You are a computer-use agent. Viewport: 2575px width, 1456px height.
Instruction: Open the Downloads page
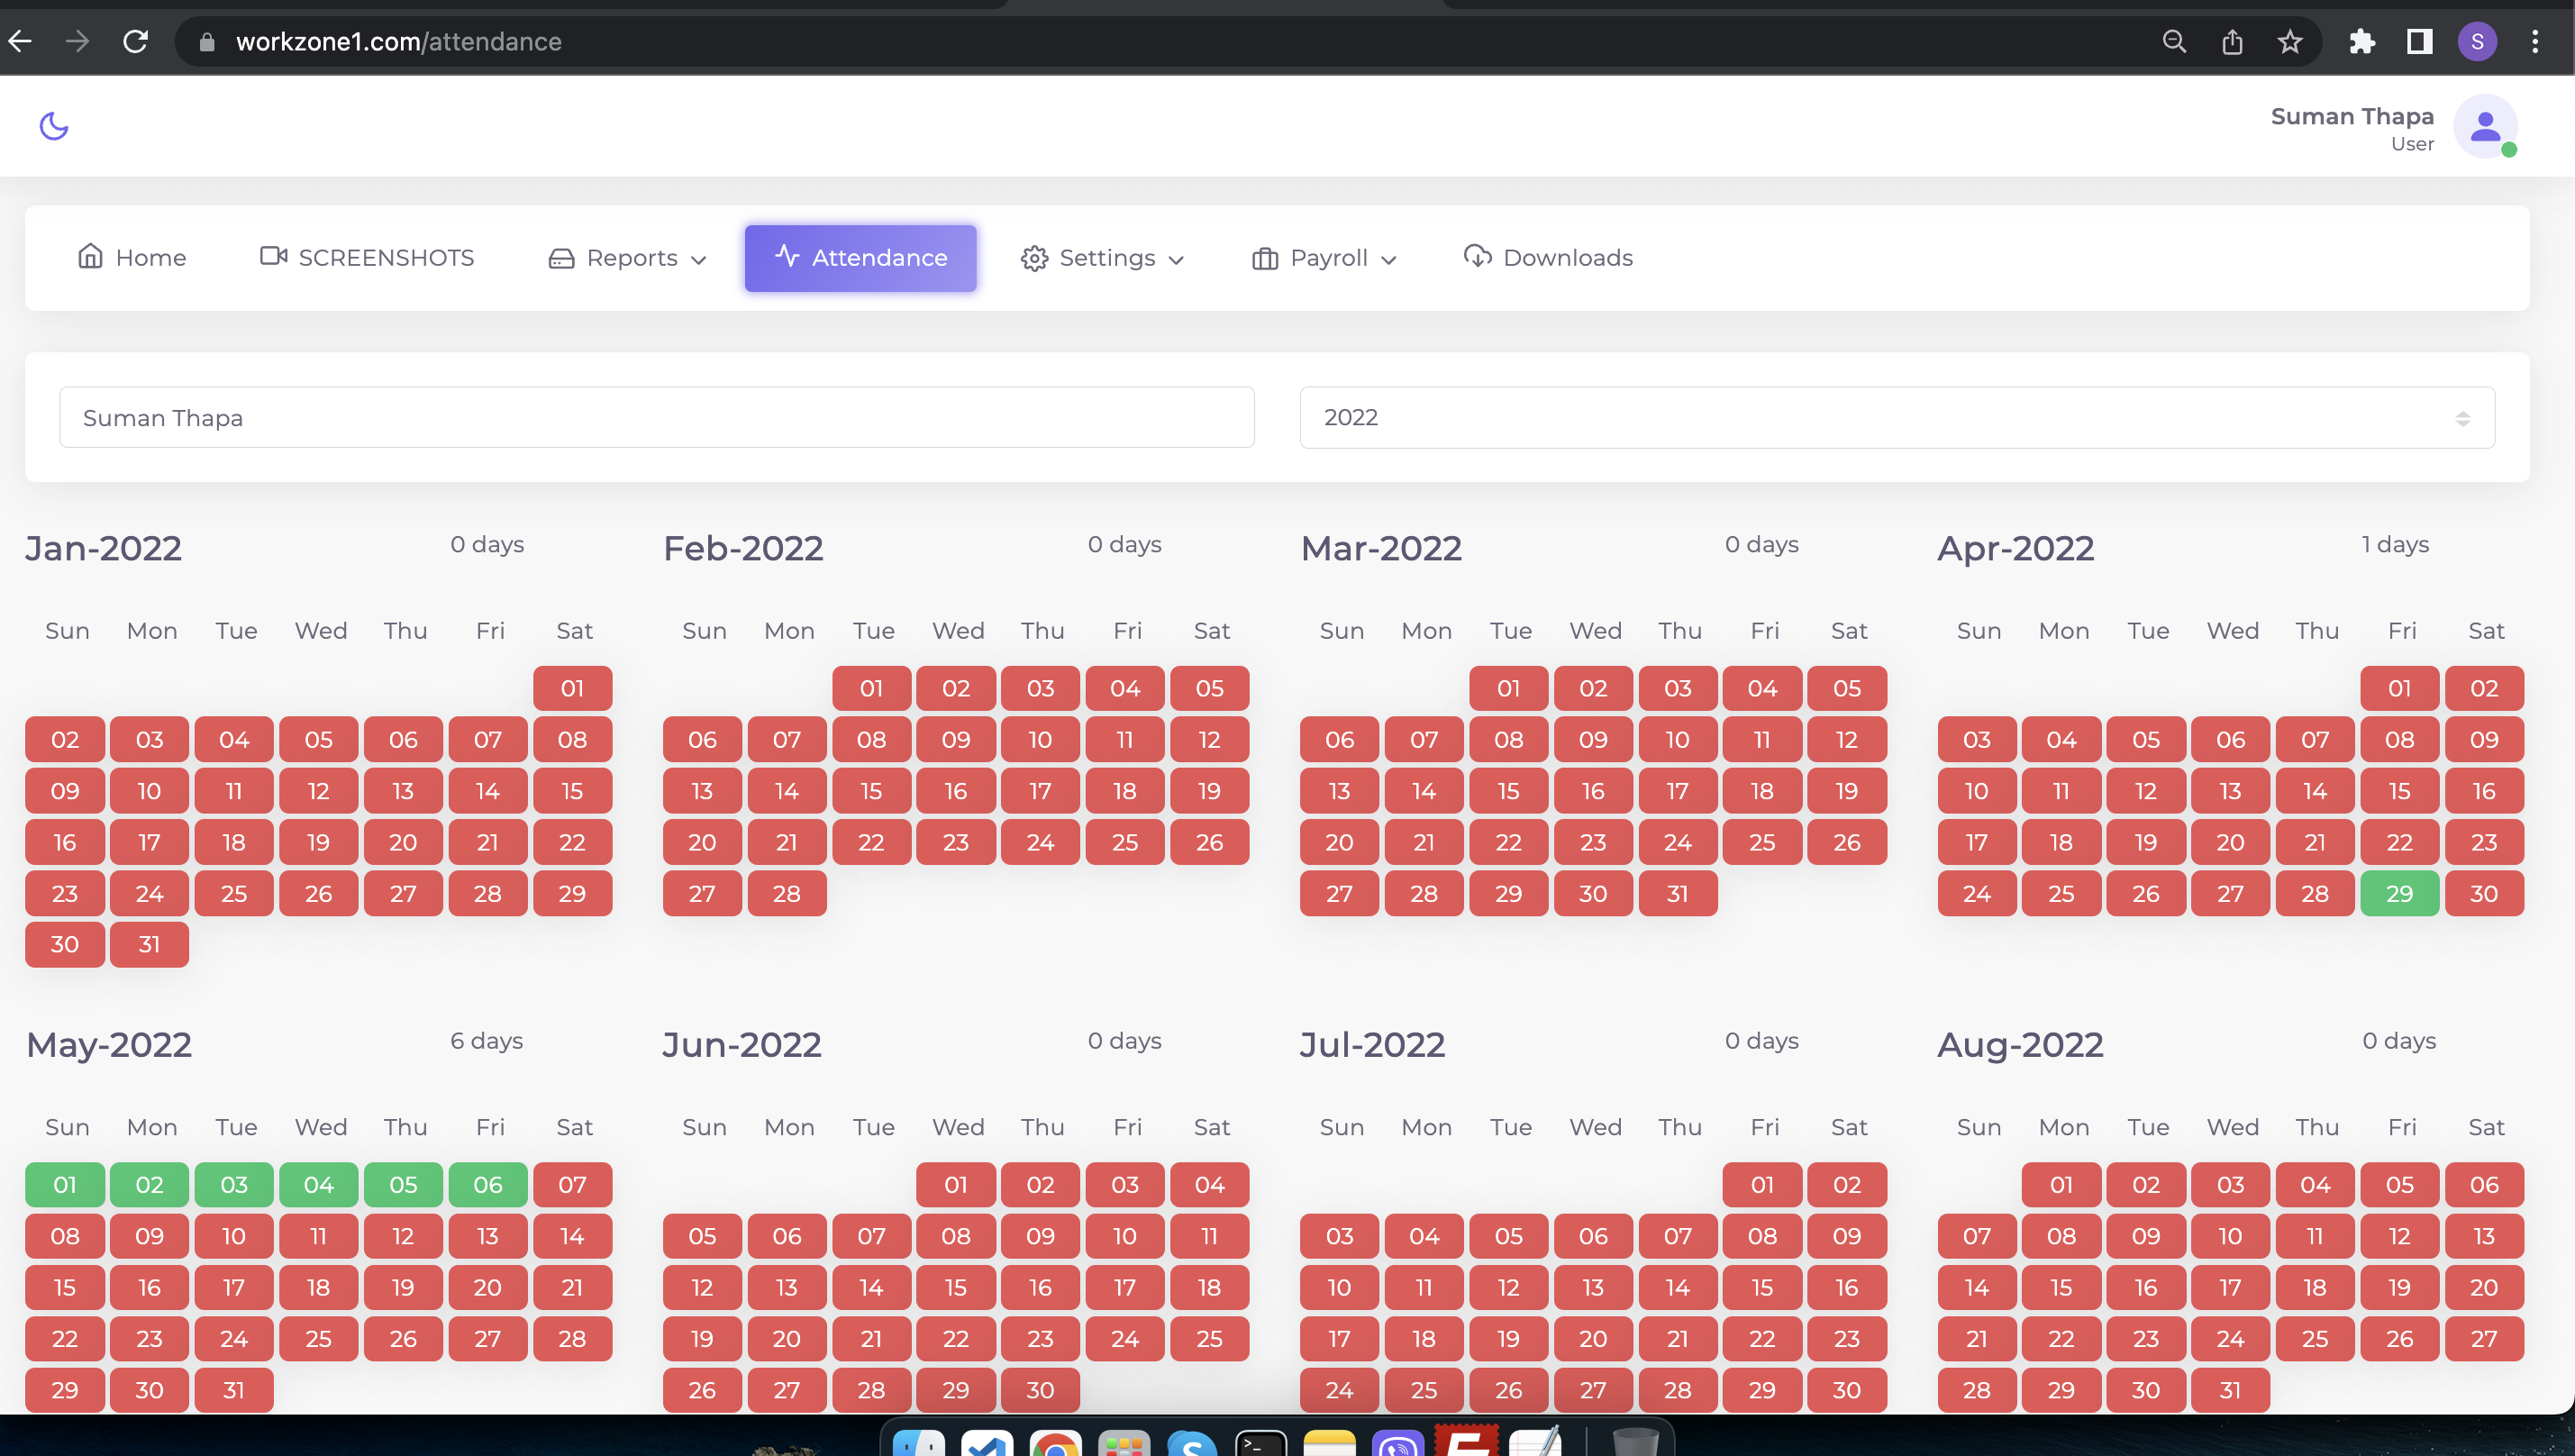click(x=1548, y=258)
